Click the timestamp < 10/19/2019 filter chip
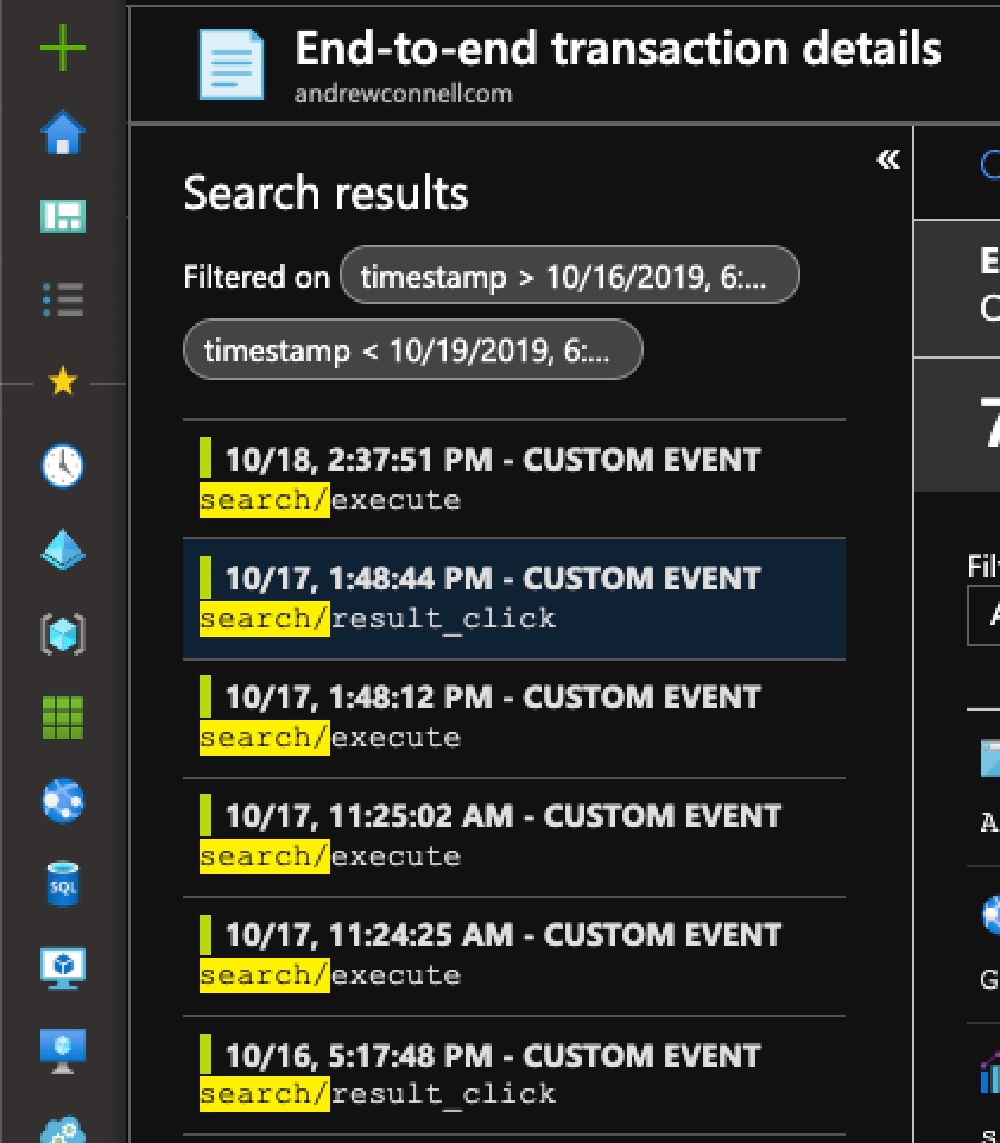Image resolution: width=1000 pixels, height=1143 pixels. pos(412,349)
